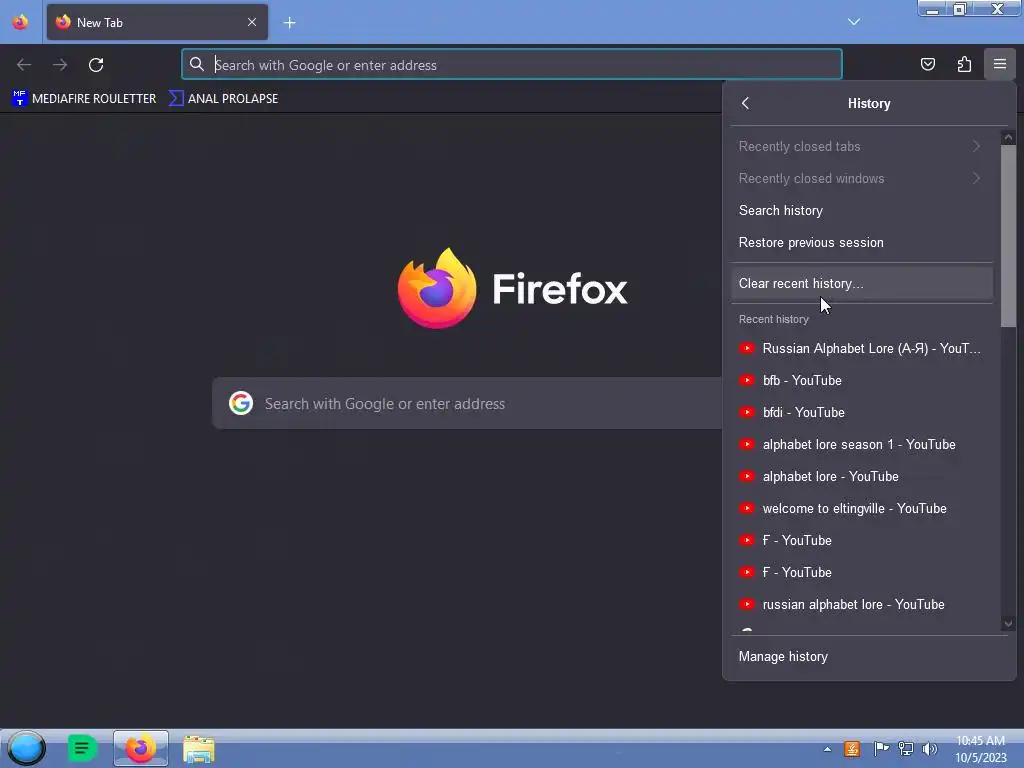Click the Google G logo in search box

pyautogui.click(x=241, y=403)
